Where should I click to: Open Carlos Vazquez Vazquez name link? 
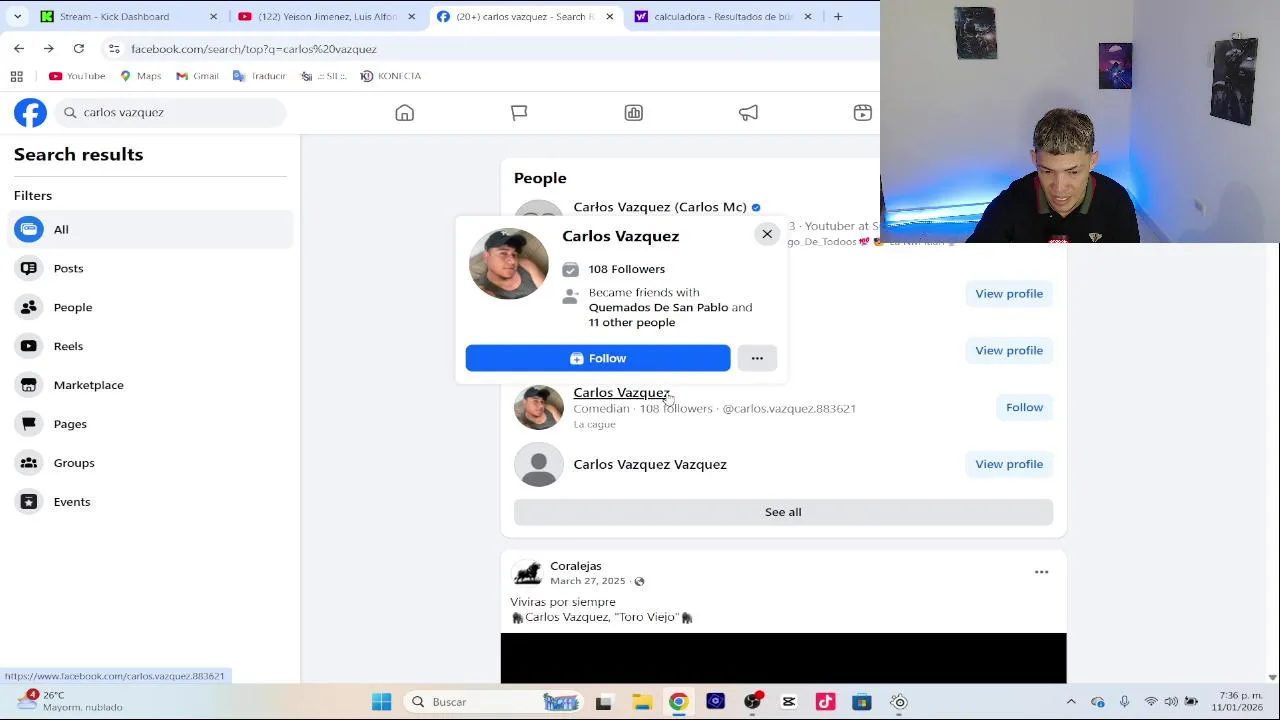click(x=650, y=464)
